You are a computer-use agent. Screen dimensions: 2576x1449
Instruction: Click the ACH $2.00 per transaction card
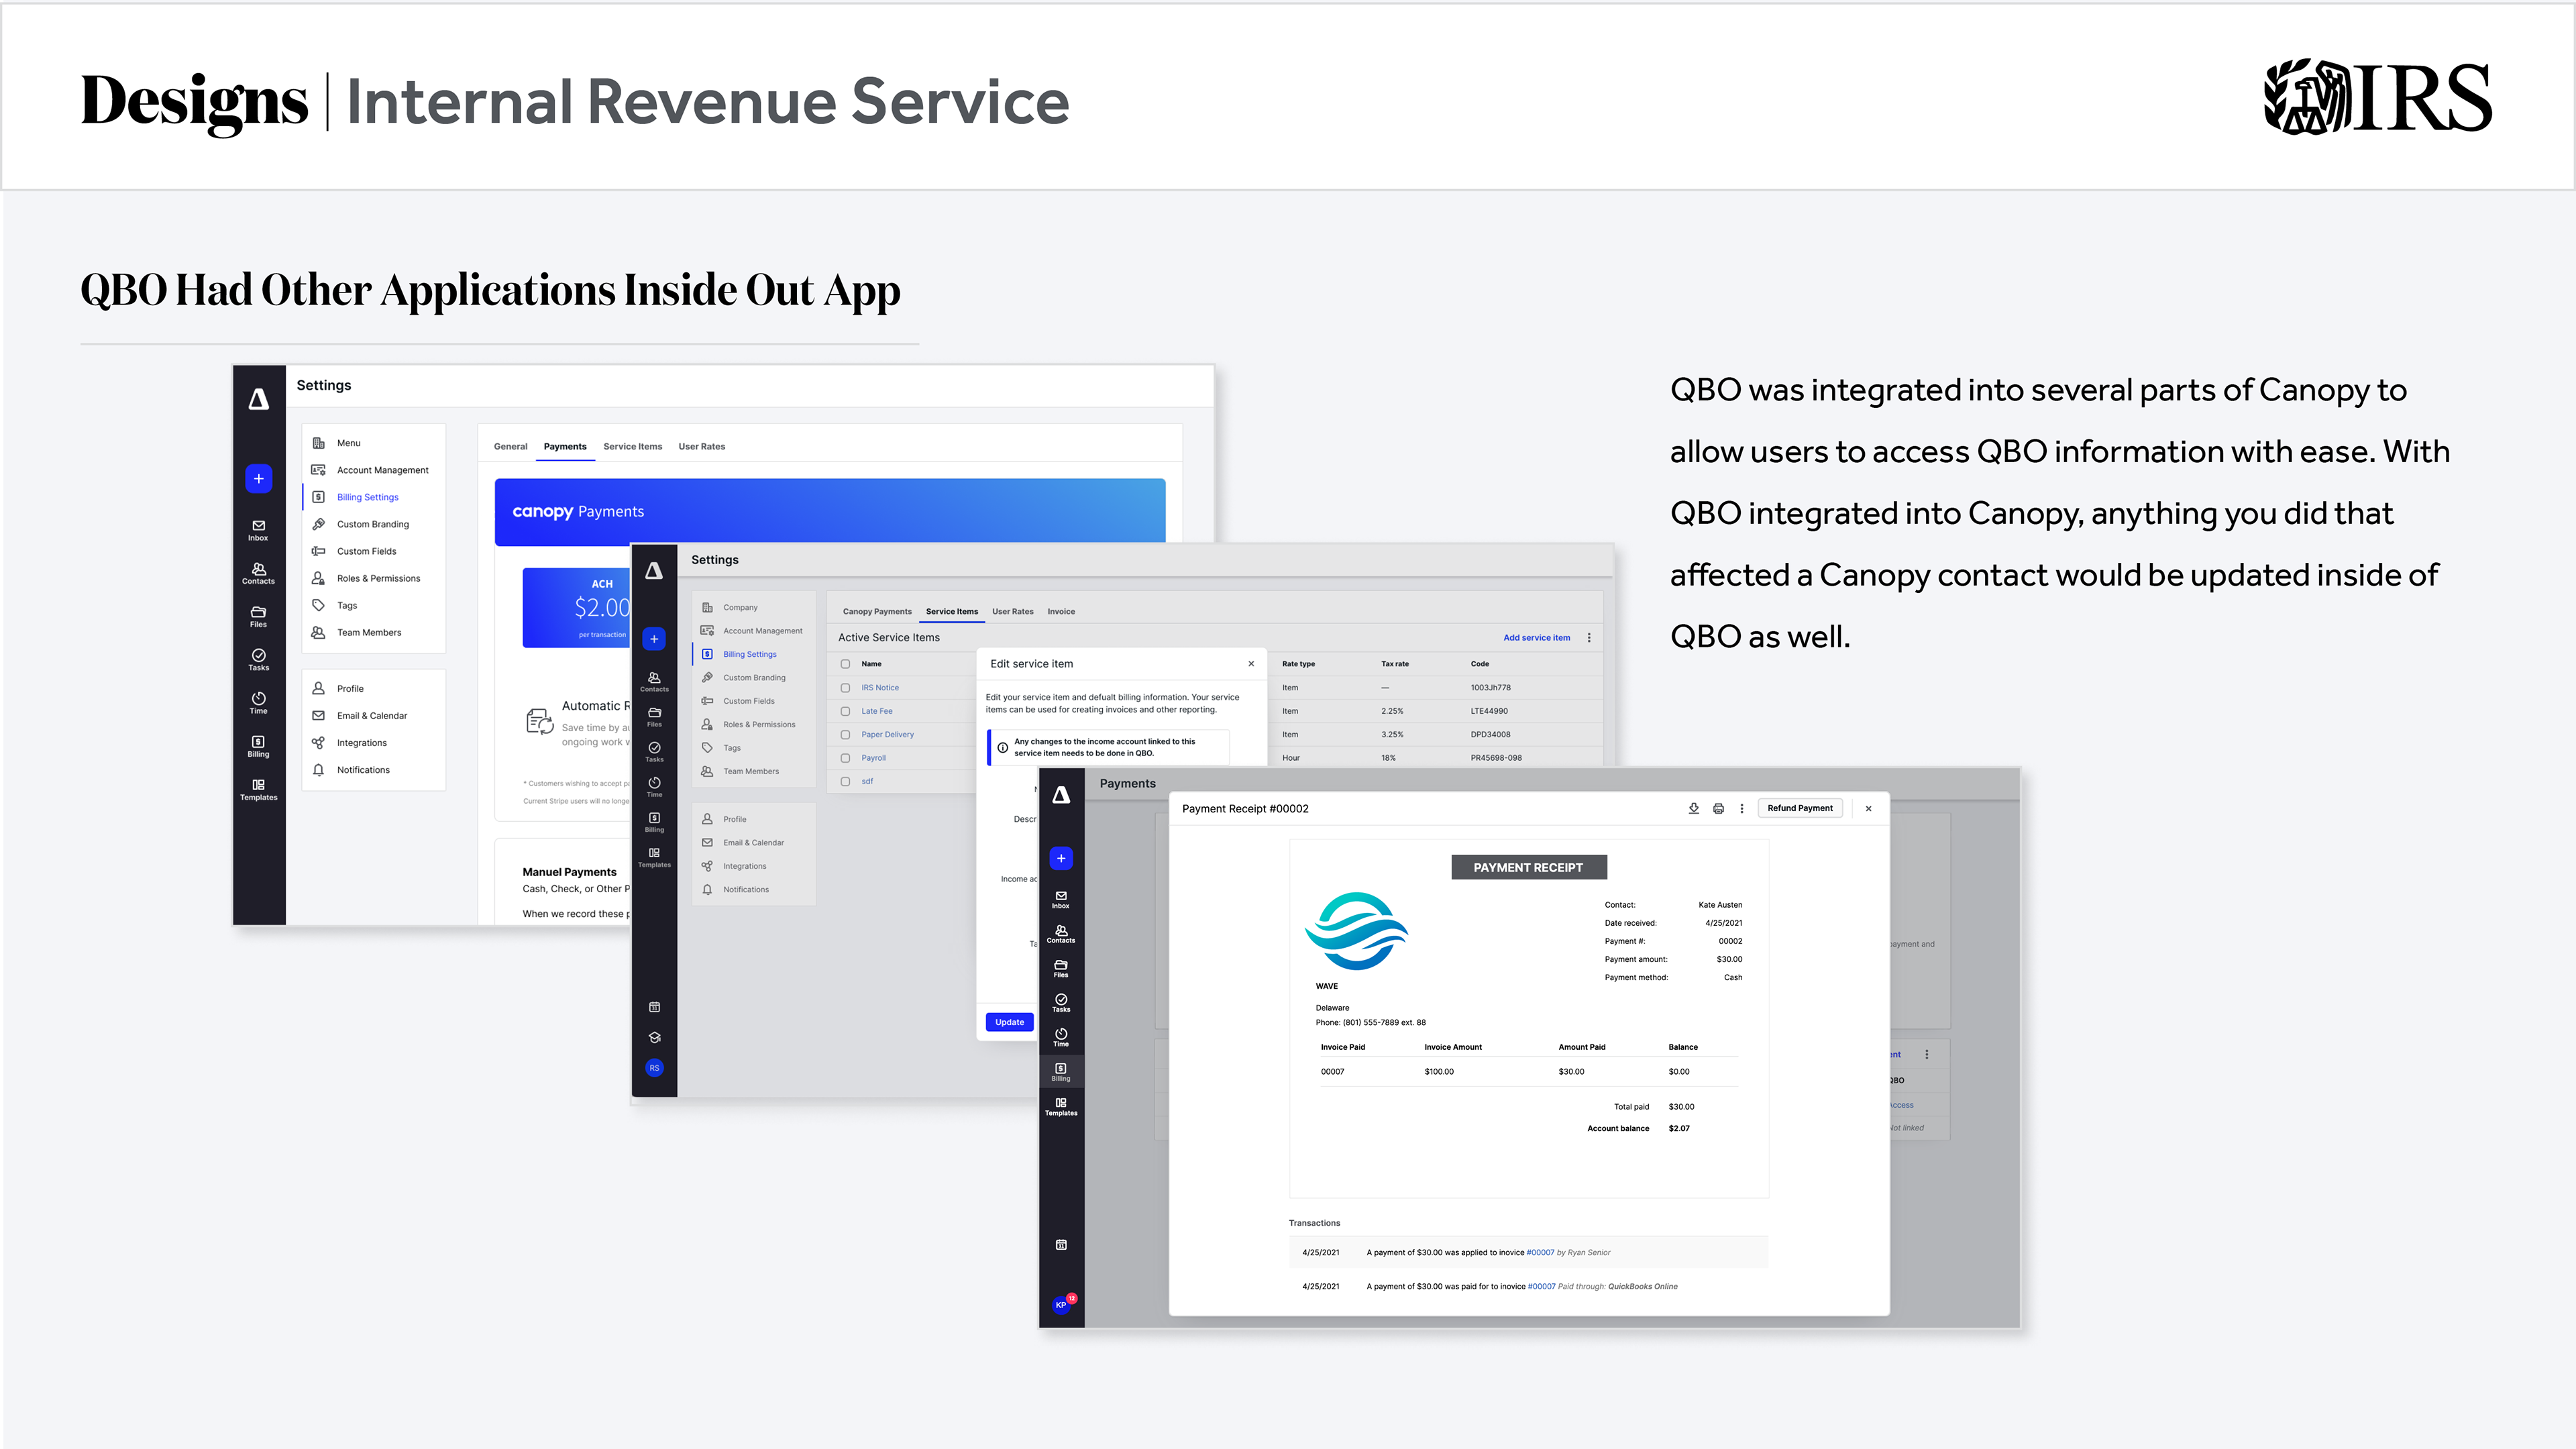[x=577, y=608]
